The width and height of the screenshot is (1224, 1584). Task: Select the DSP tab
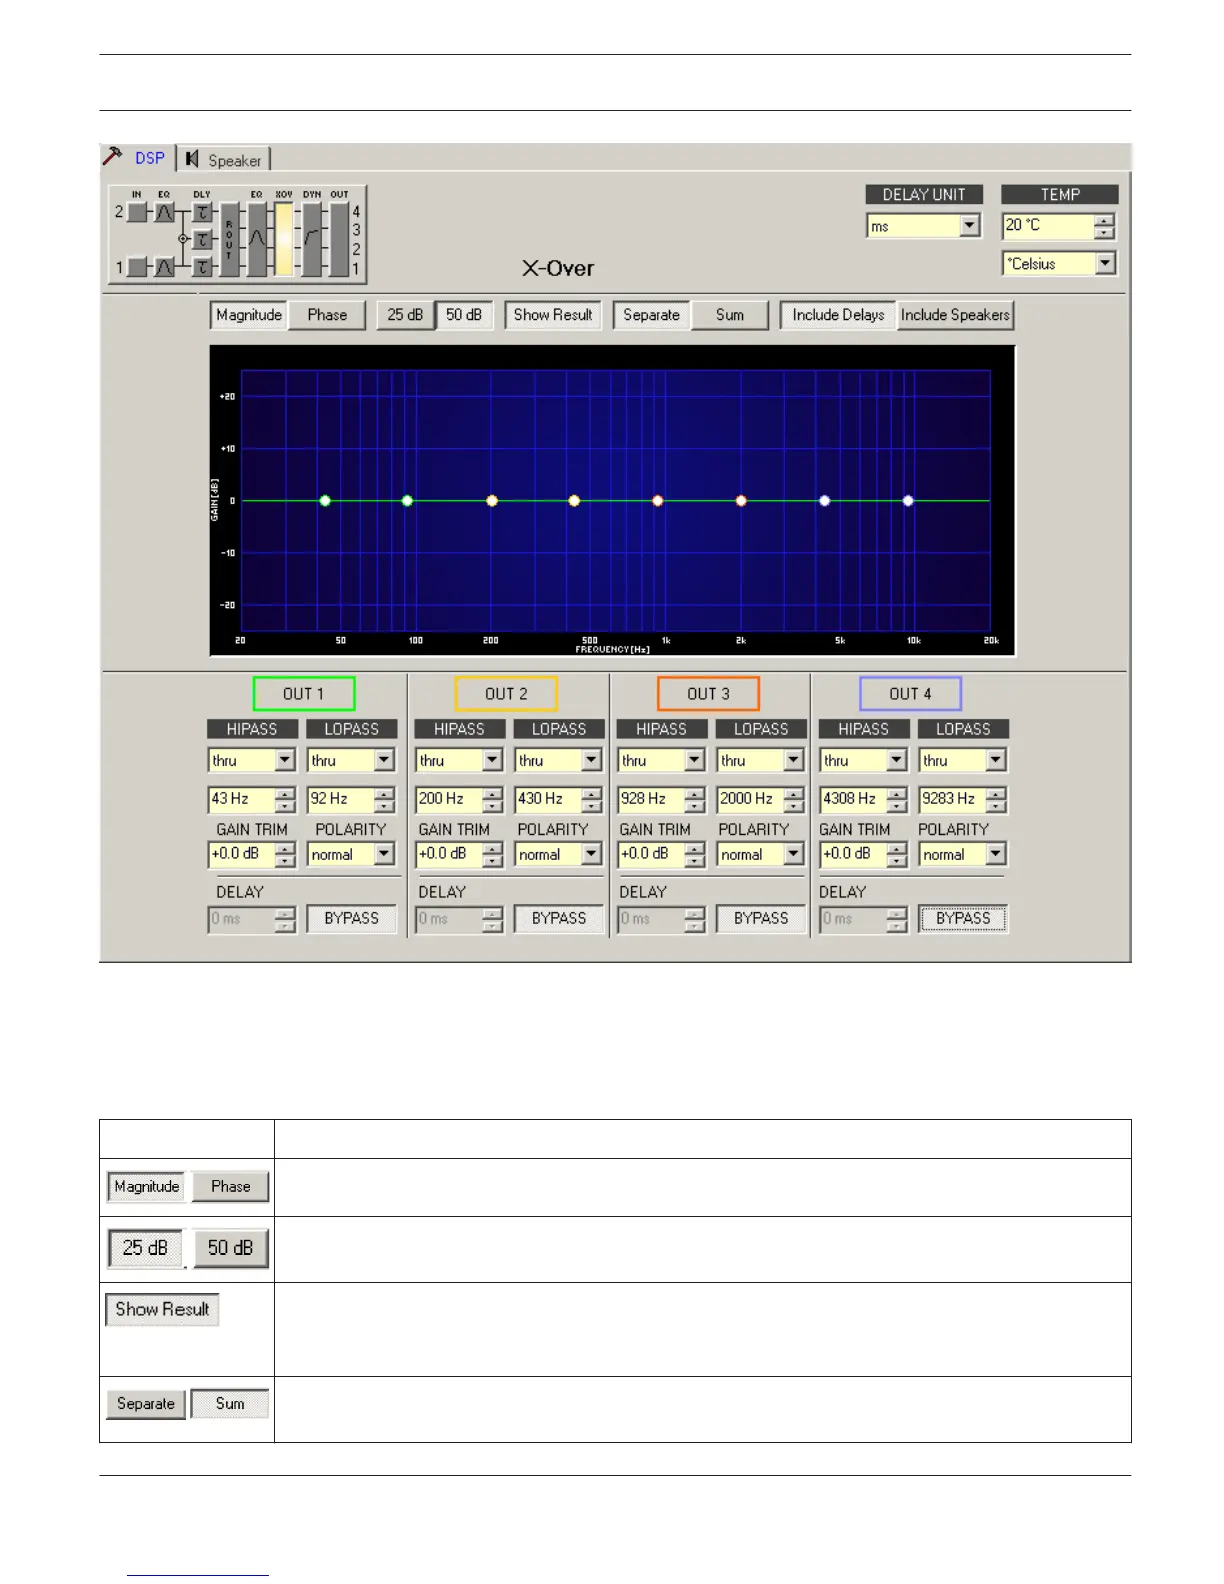138,158
